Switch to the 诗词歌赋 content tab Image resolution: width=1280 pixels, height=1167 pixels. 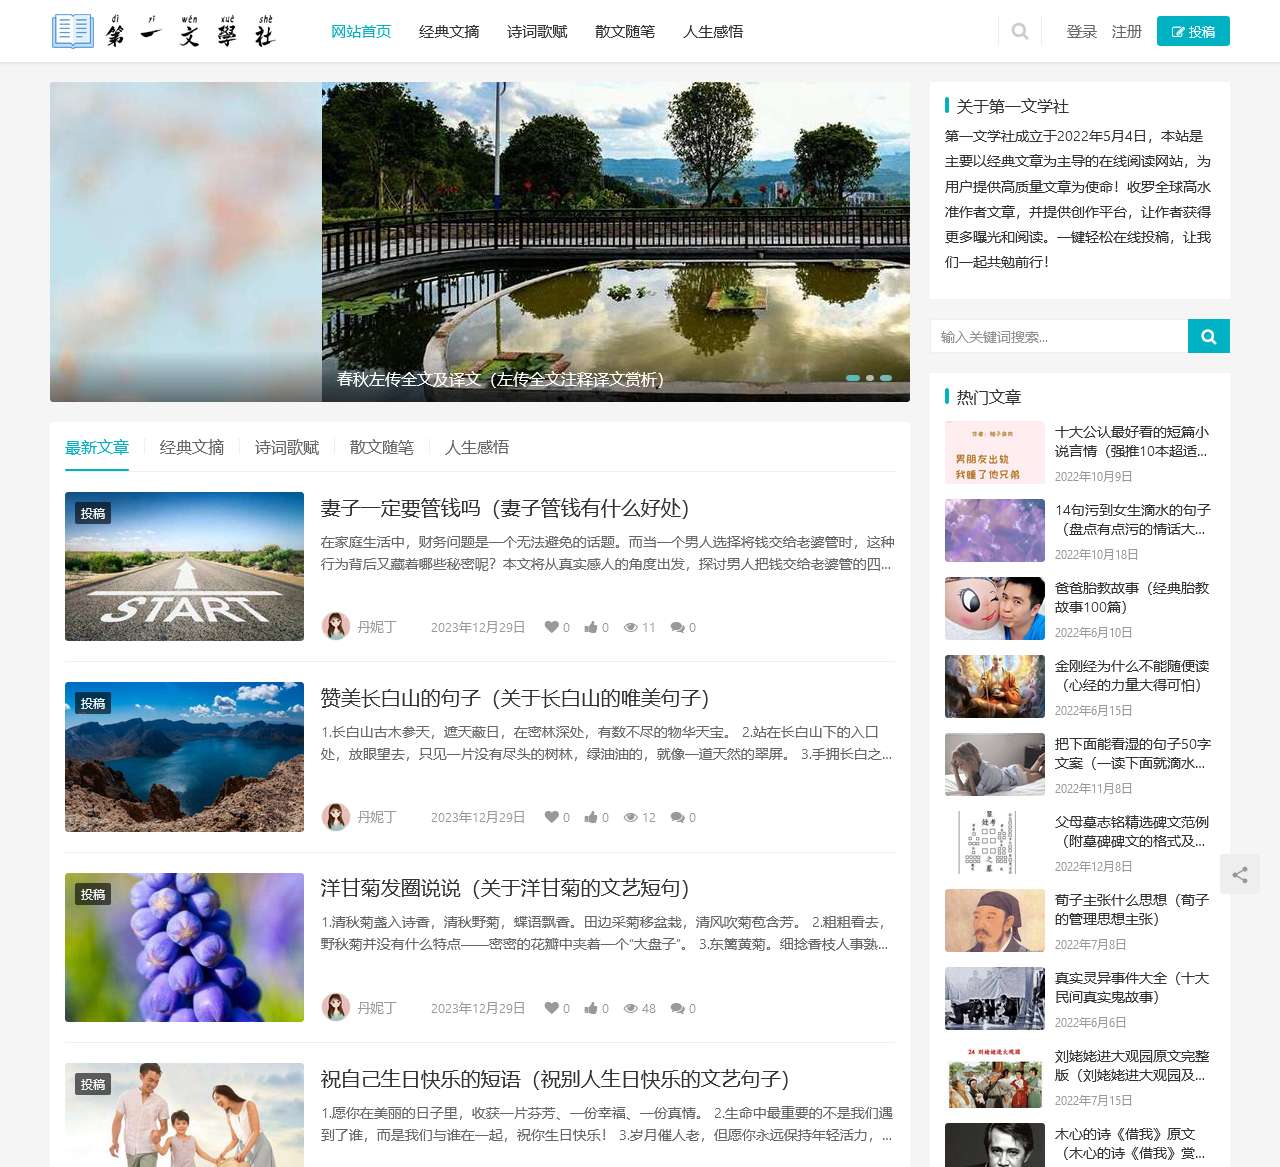pos(287,447)
